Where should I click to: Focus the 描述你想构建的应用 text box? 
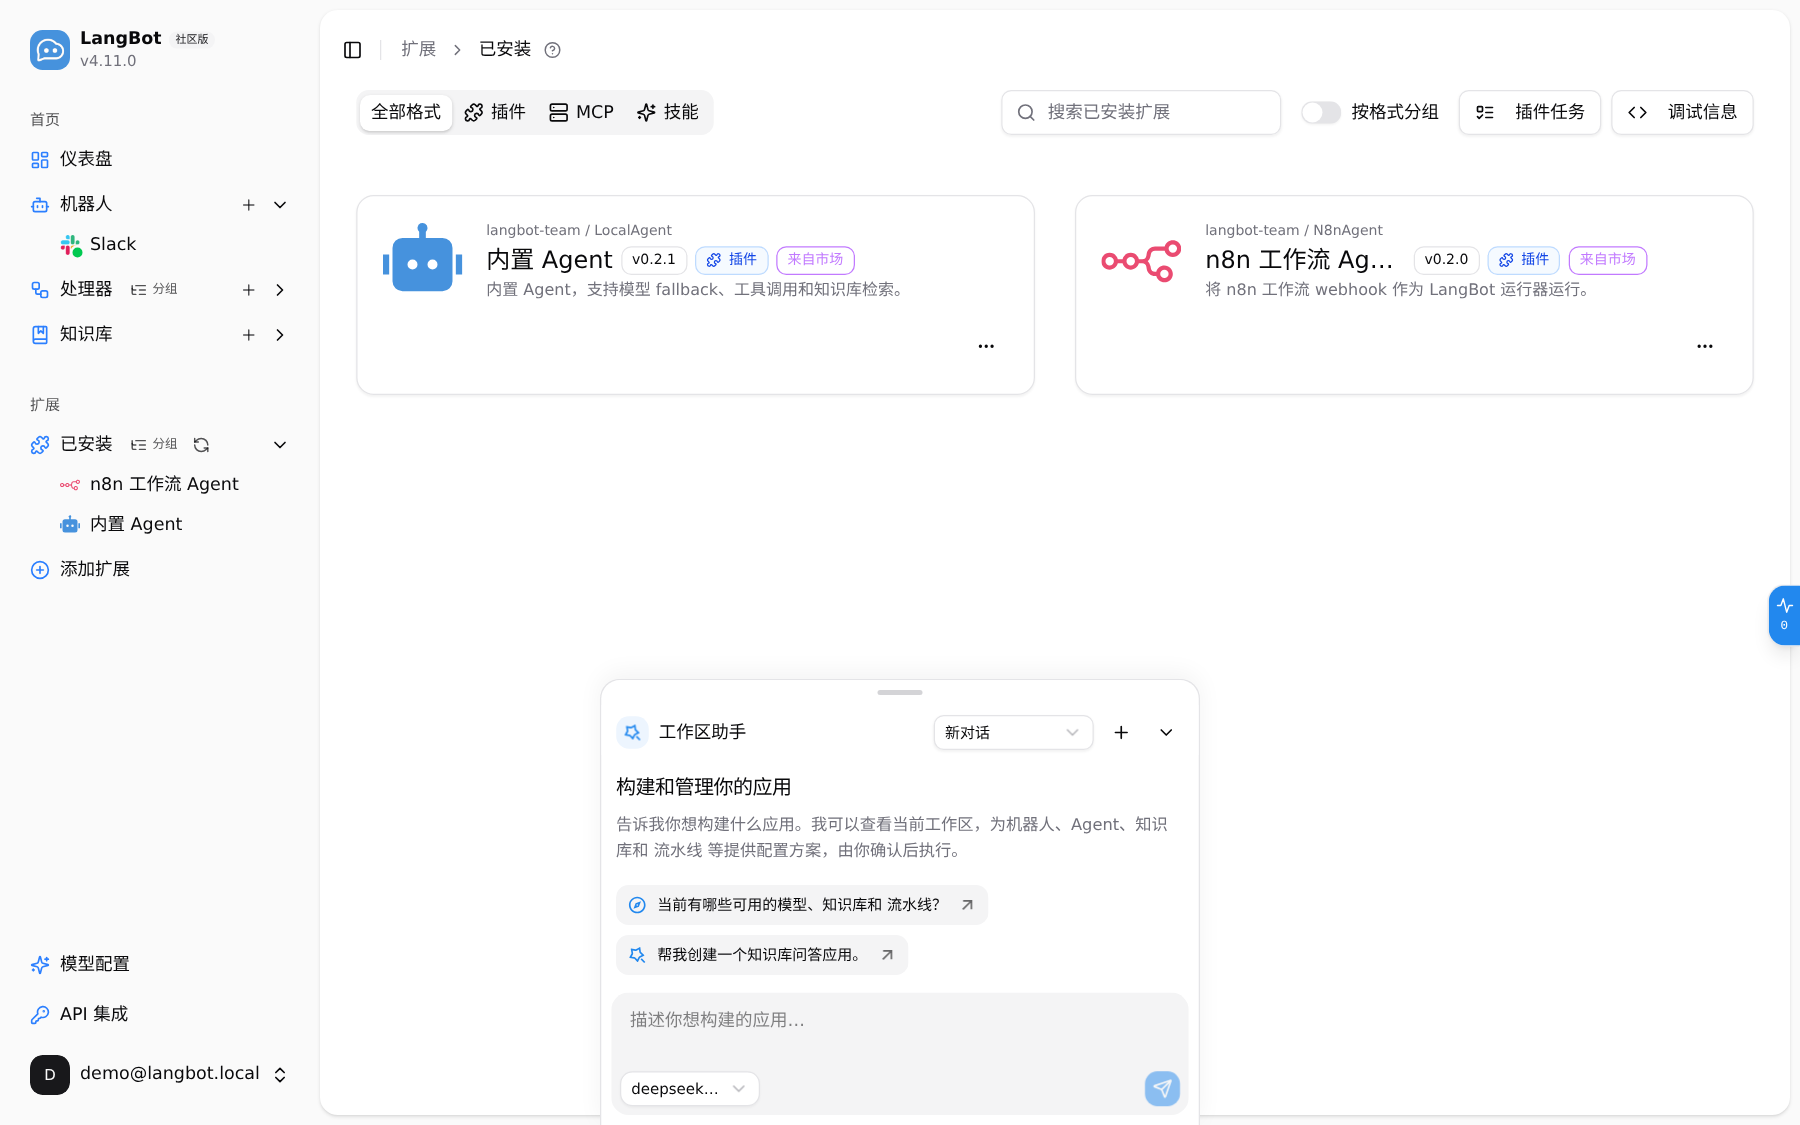900,1027
